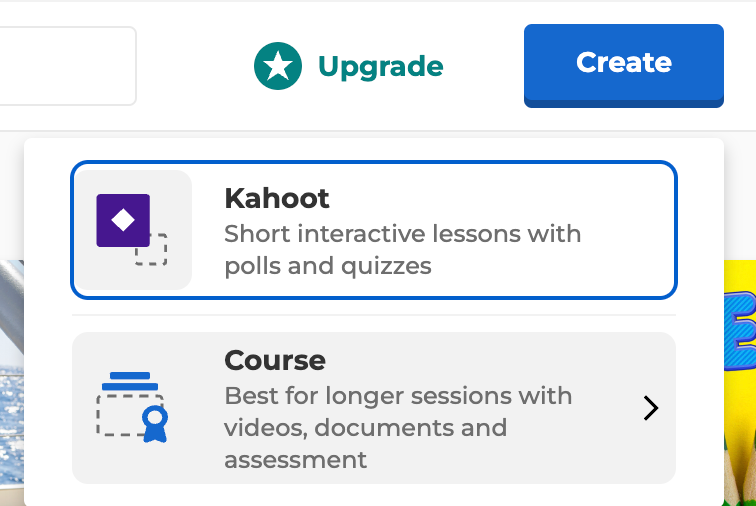Expand the Course submenu chevron arrow

(651, 408)
